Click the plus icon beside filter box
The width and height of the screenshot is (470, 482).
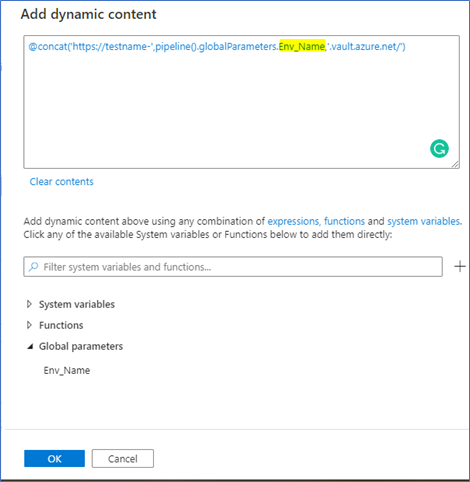(x=460, y=266)
